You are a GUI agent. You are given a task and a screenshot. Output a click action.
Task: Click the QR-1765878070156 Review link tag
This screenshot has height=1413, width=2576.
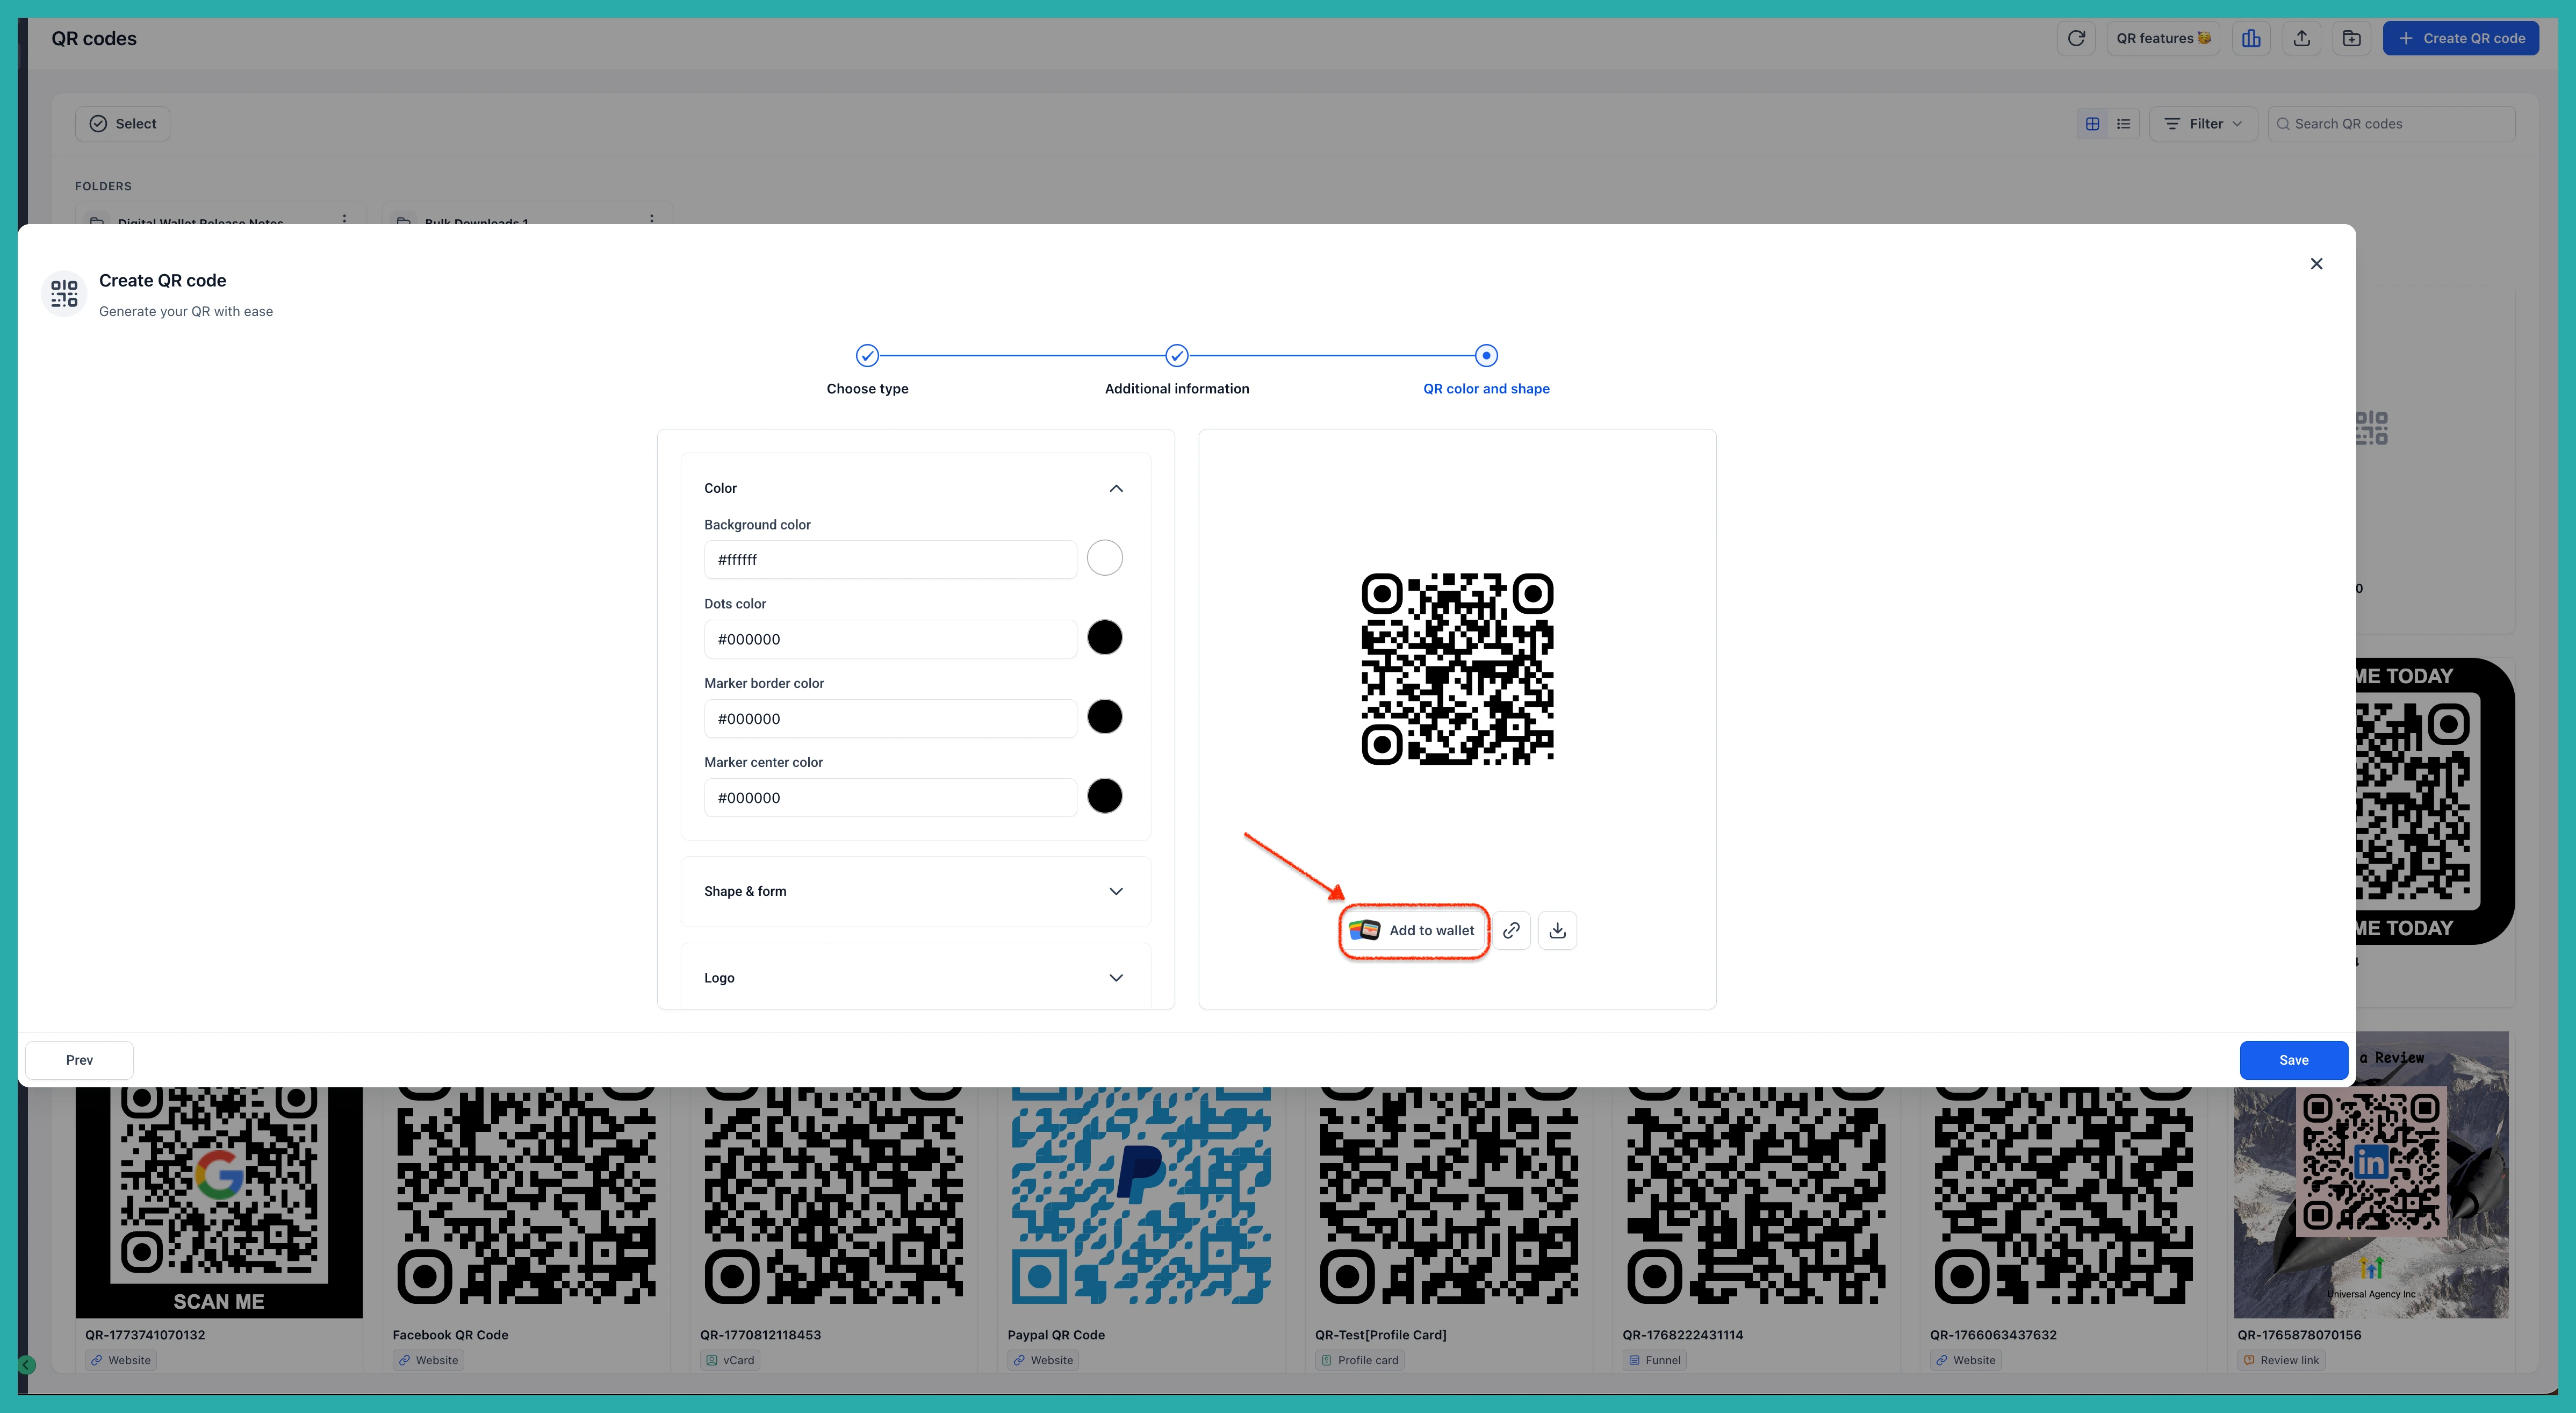pos(2281,1360)
